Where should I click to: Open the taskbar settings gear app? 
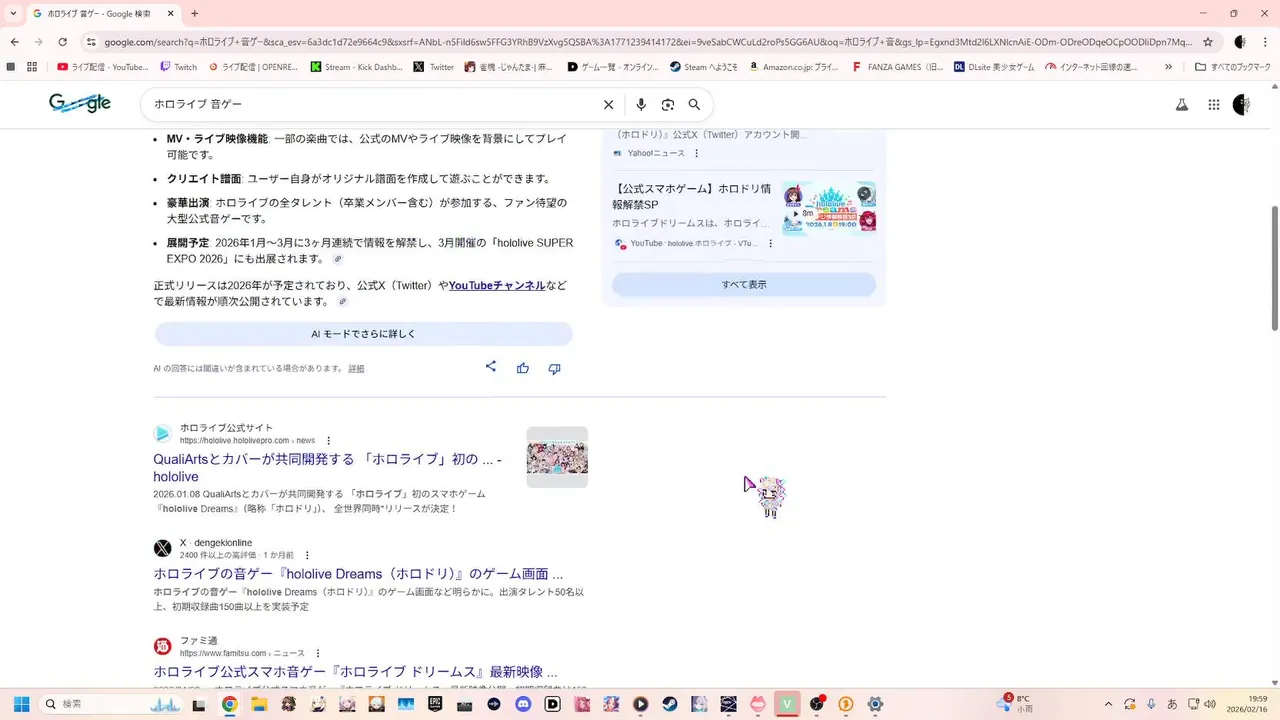875,704
